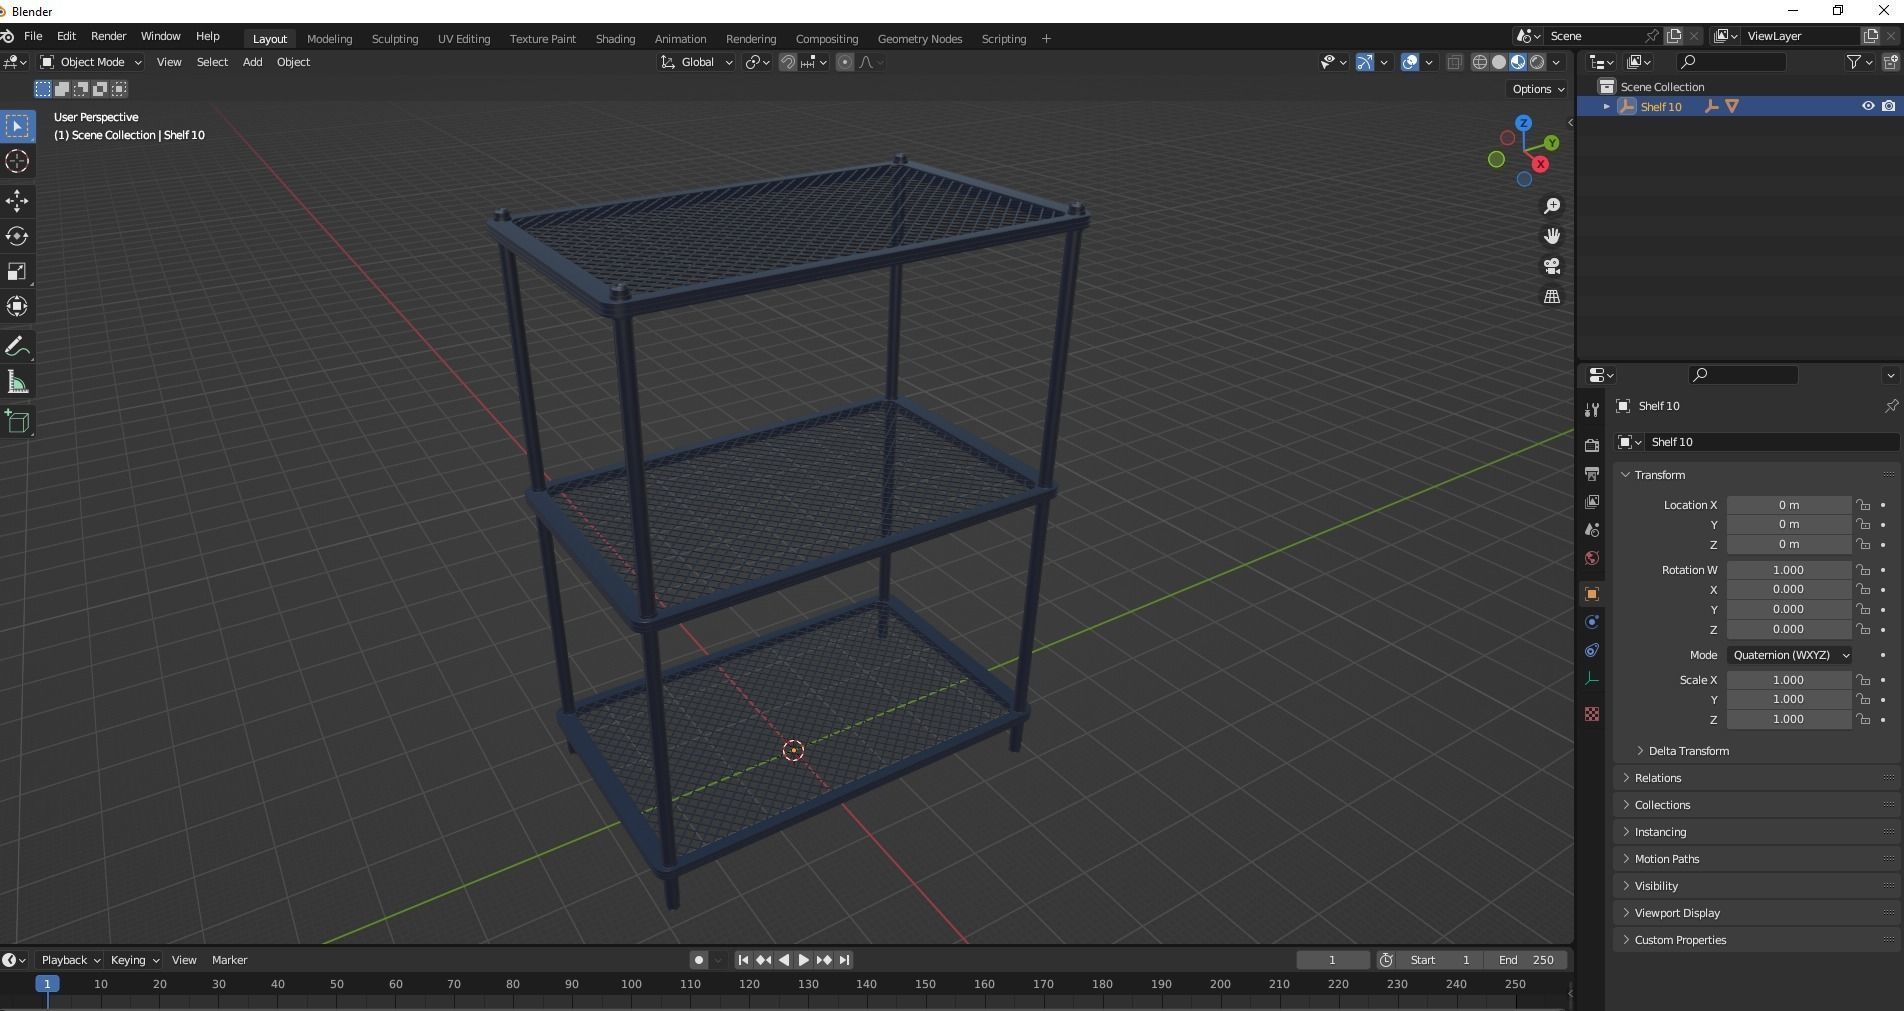Click the pin icon next to Shelf 10
Viewport: 1904px width, 1011px height.
click(1891, 406)
